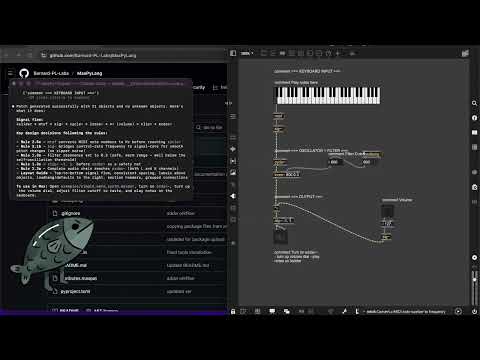Open the MaxPyLang repository link
The image size is (480, 360).
pyautogui.click(x=89, y=73)
